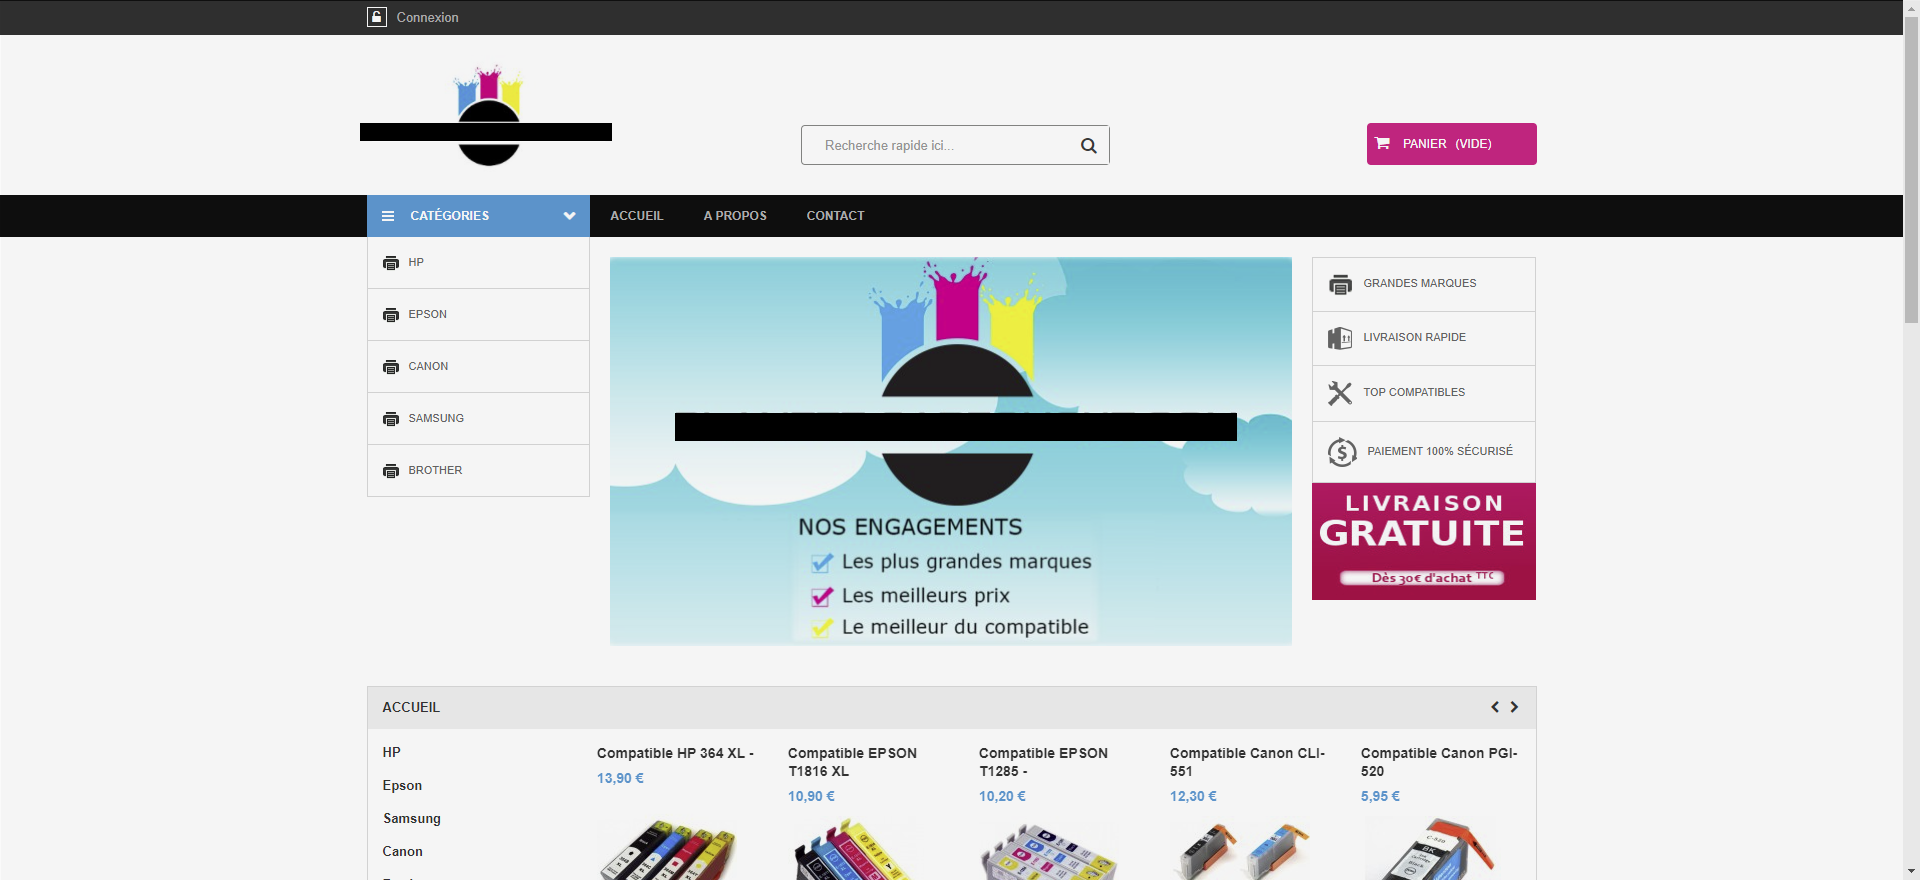Image resolution: width=1920 pixels, height=880 pixels.
Task: Open Compatible Canon CLI-551 product
Action: coord(1247,762)
